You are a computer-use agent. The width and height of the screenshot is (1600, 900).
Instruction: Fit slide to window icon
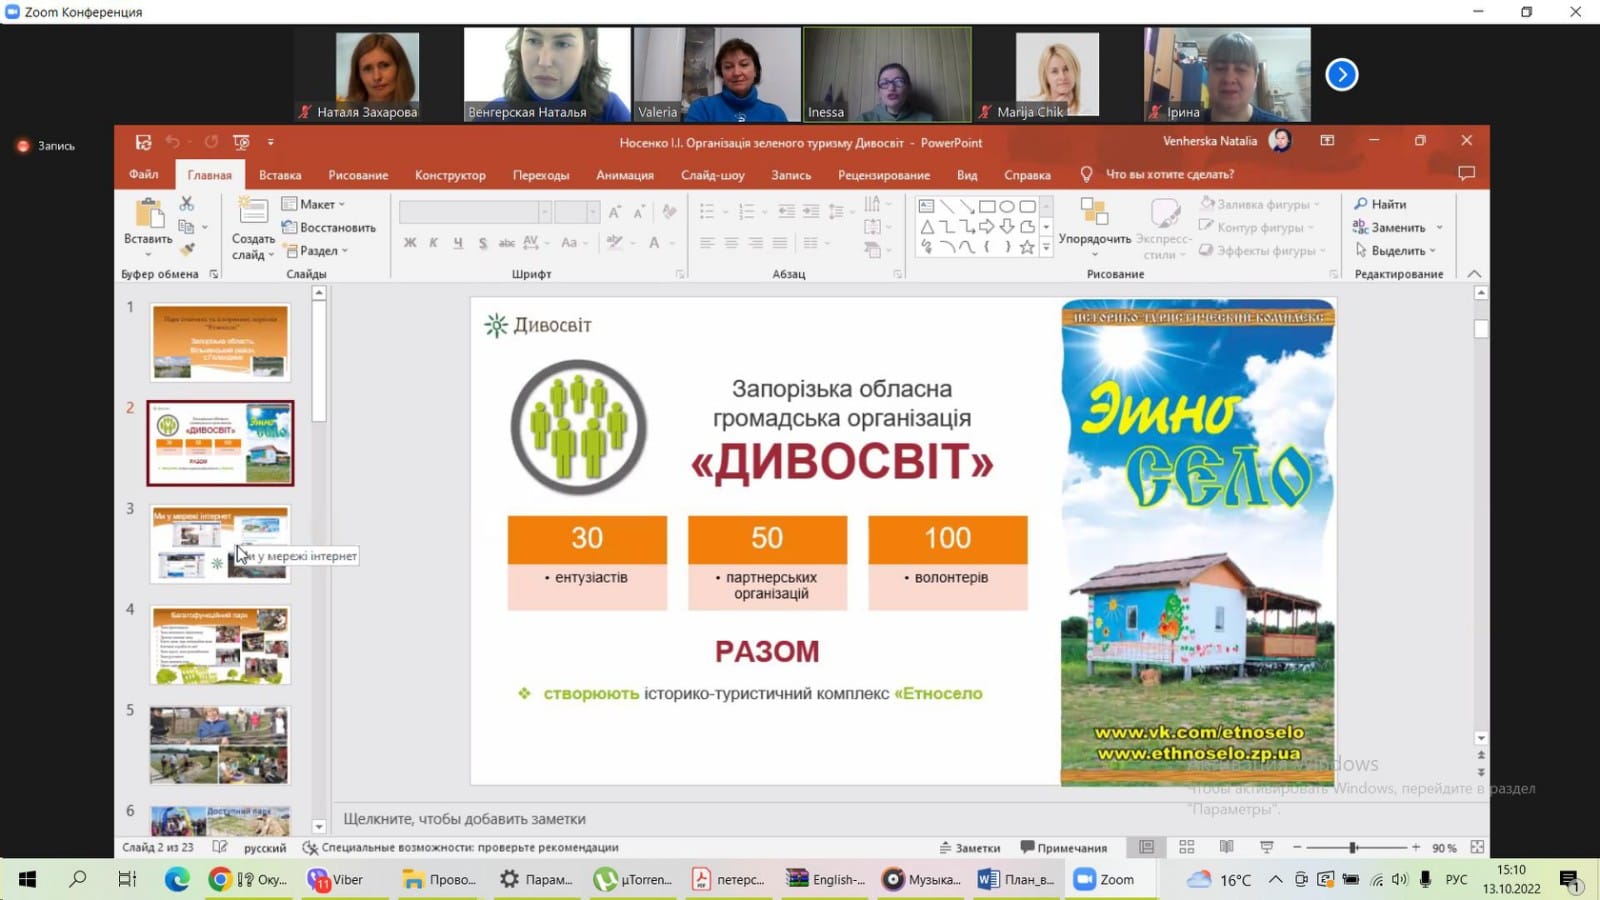1477,847
